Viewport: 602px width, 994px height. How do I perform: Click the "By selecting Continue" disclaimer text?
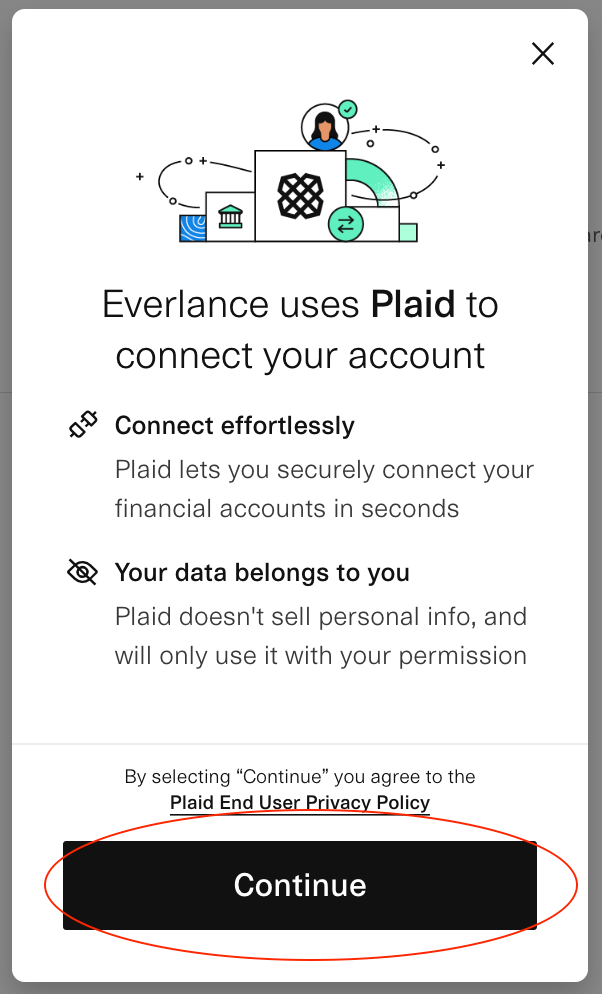(300, 776)
